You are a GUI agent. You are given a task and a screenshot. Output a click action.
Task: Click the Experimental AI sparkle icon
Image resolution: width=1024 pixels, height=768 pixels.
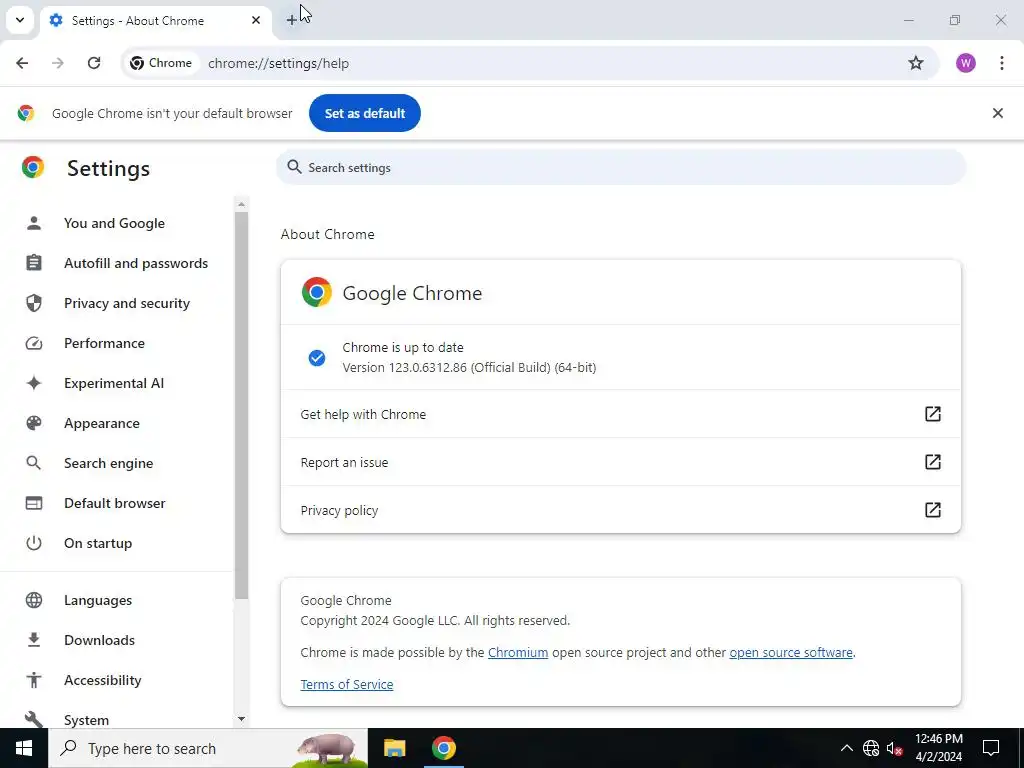click(34, 383)
